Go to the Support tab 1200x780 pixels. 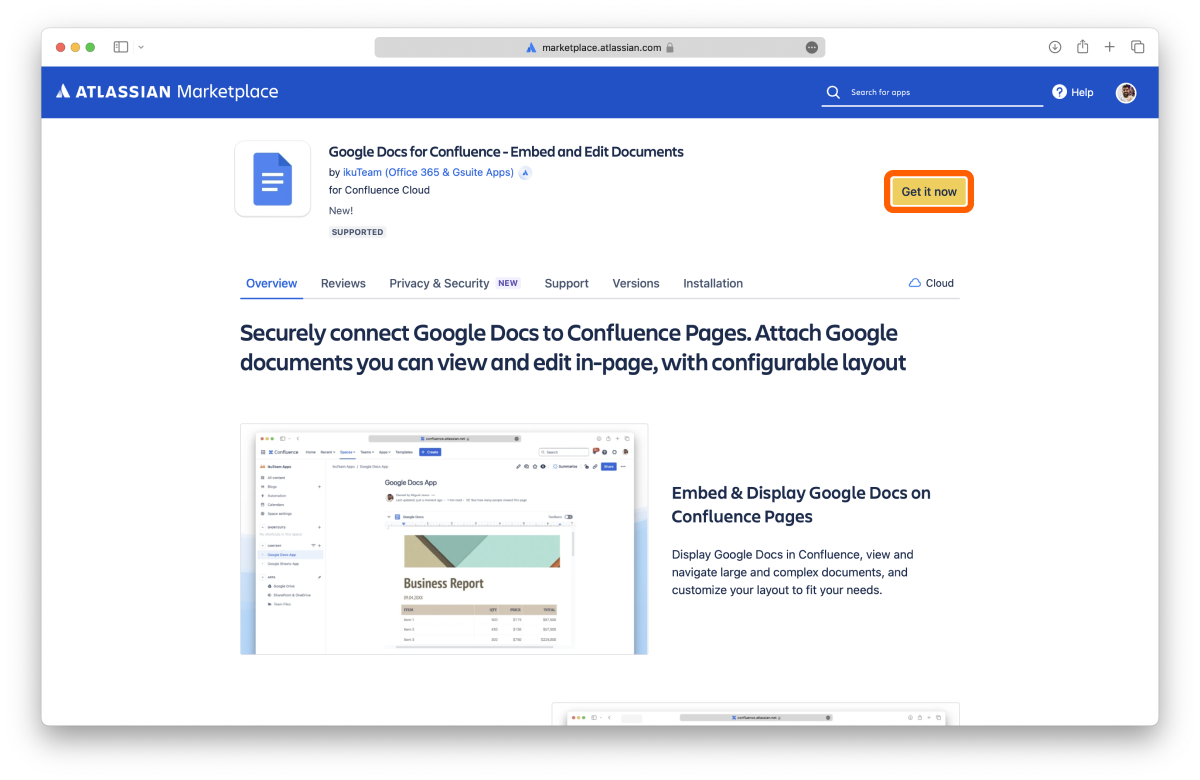(x=566, y=283)
